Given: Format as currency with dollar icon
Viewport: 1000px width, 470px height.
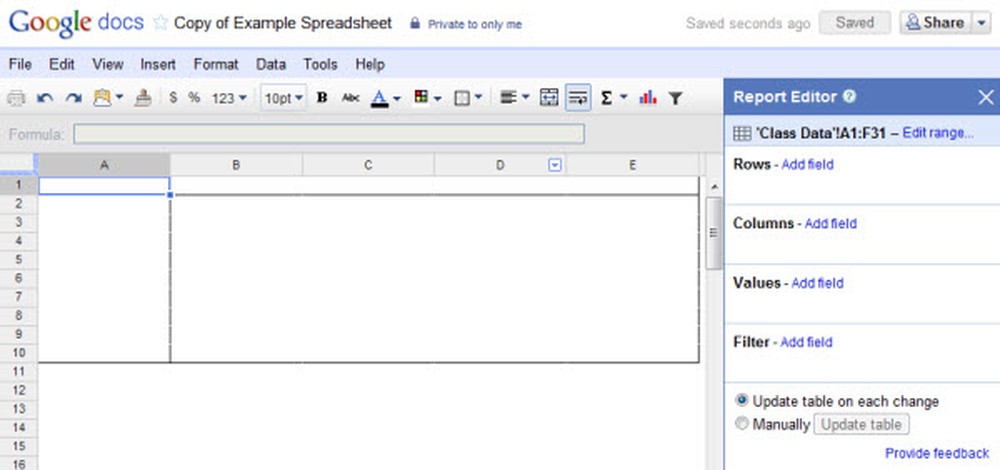Looking at the screenshot, I should click(x=173, y=98).
